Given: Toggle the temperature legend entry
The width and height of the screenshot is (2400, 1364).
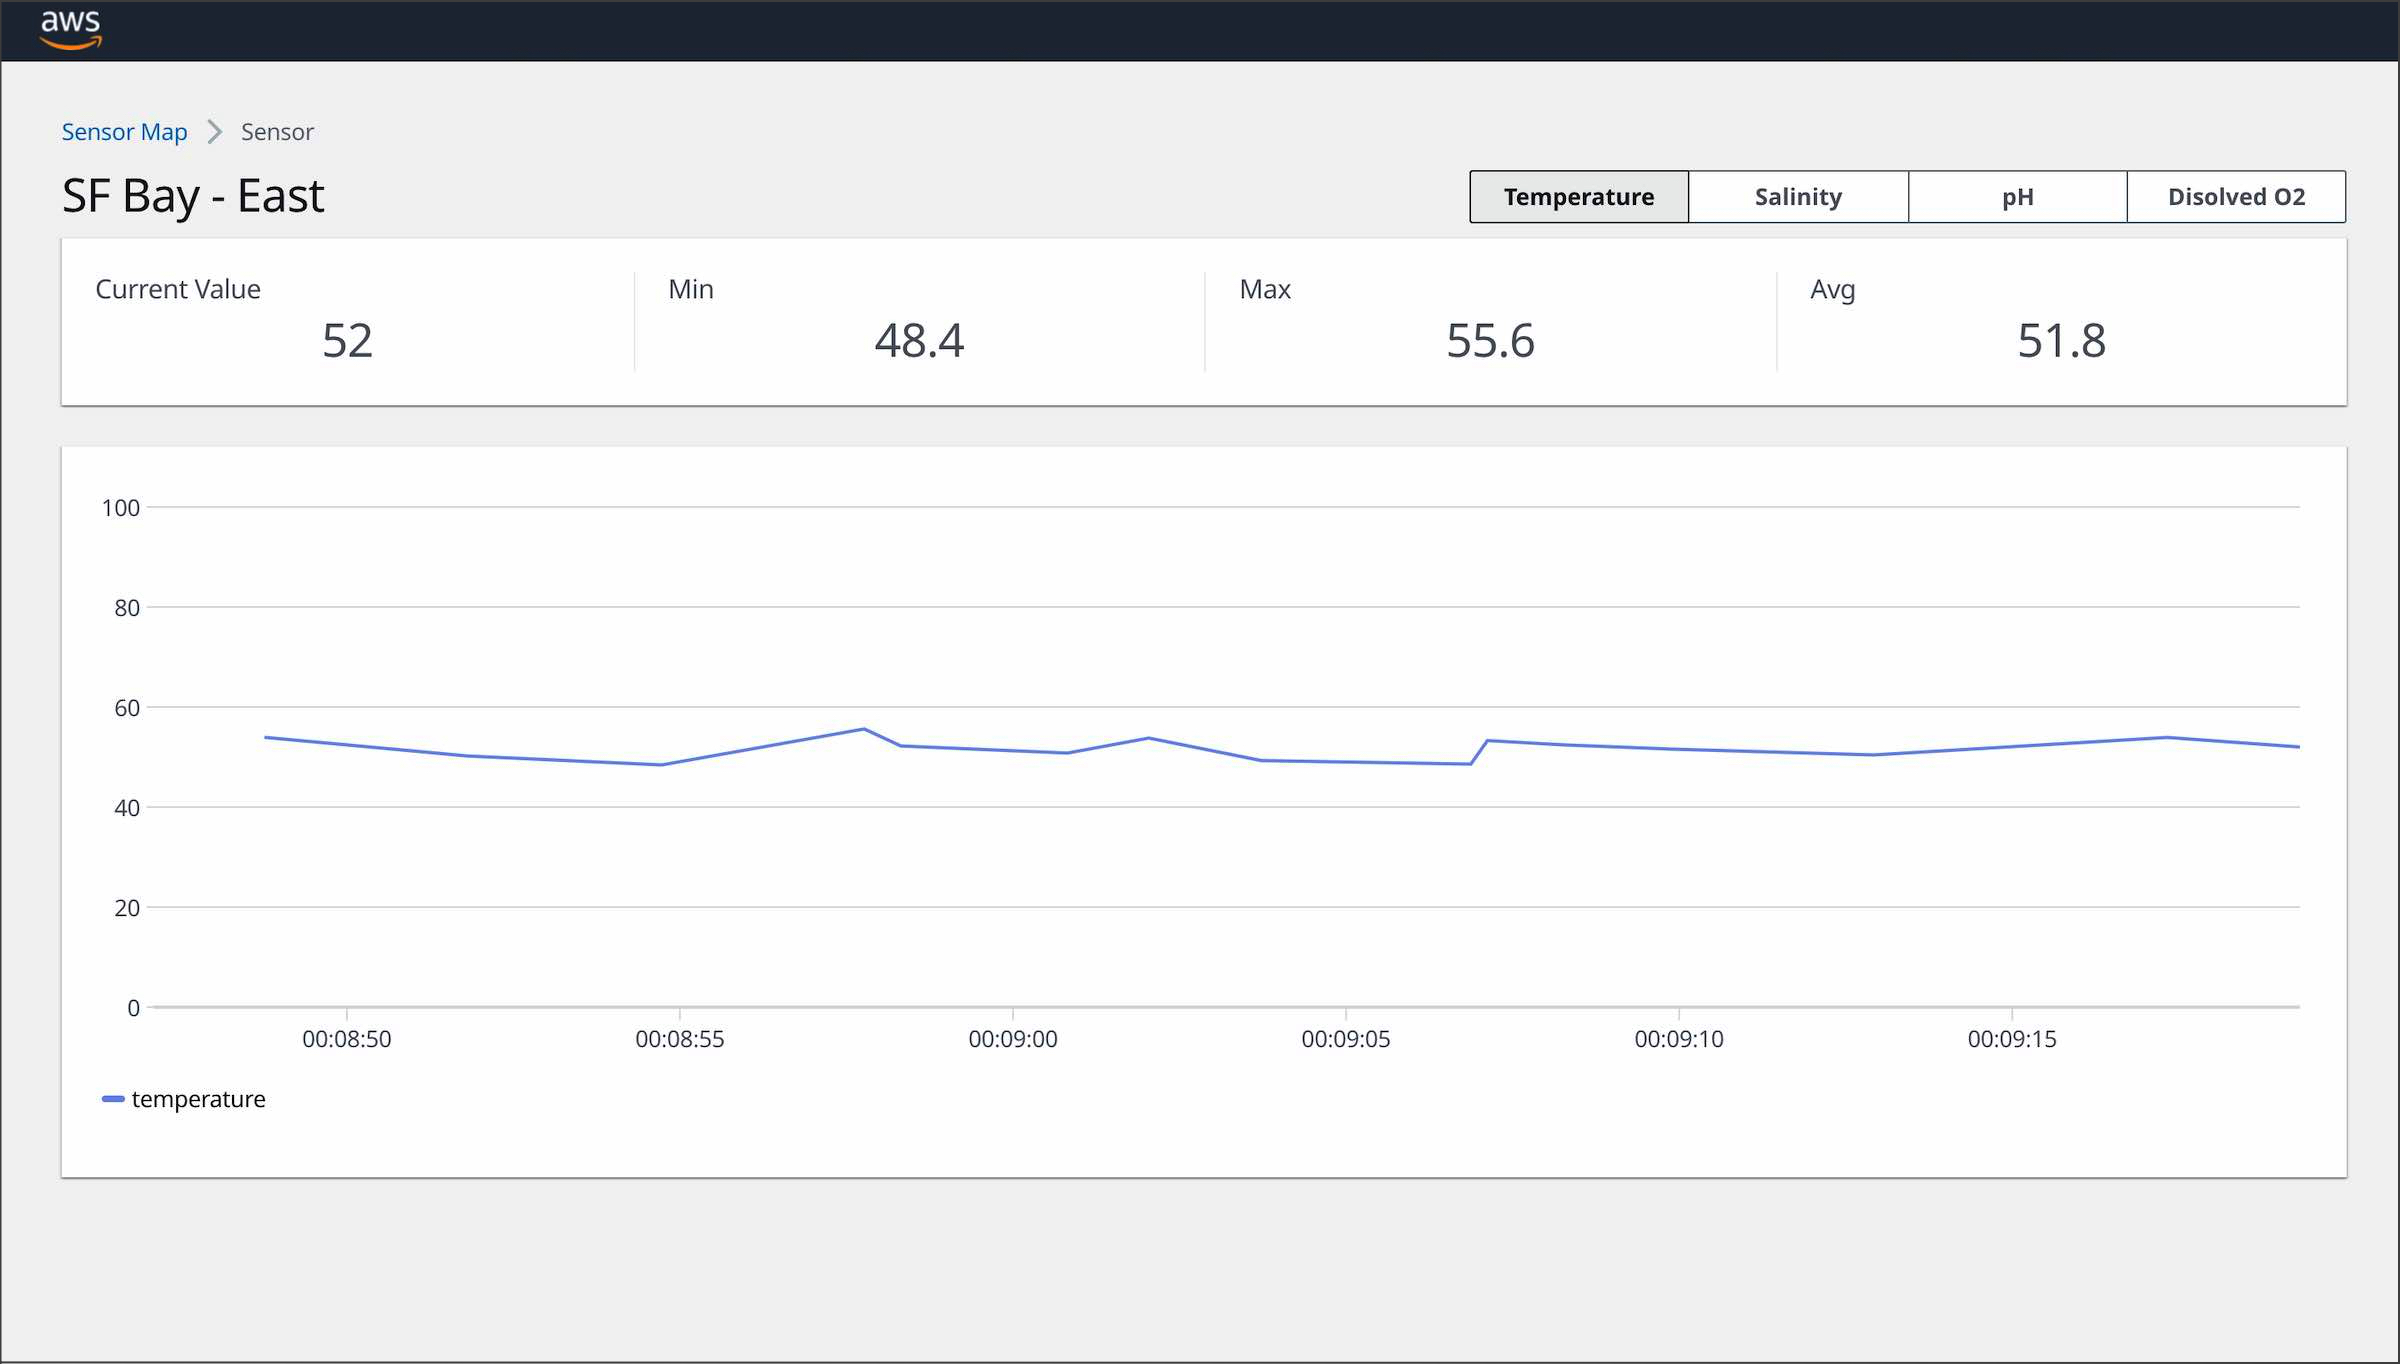Looking at the screenshot, I should (198, 1099).
